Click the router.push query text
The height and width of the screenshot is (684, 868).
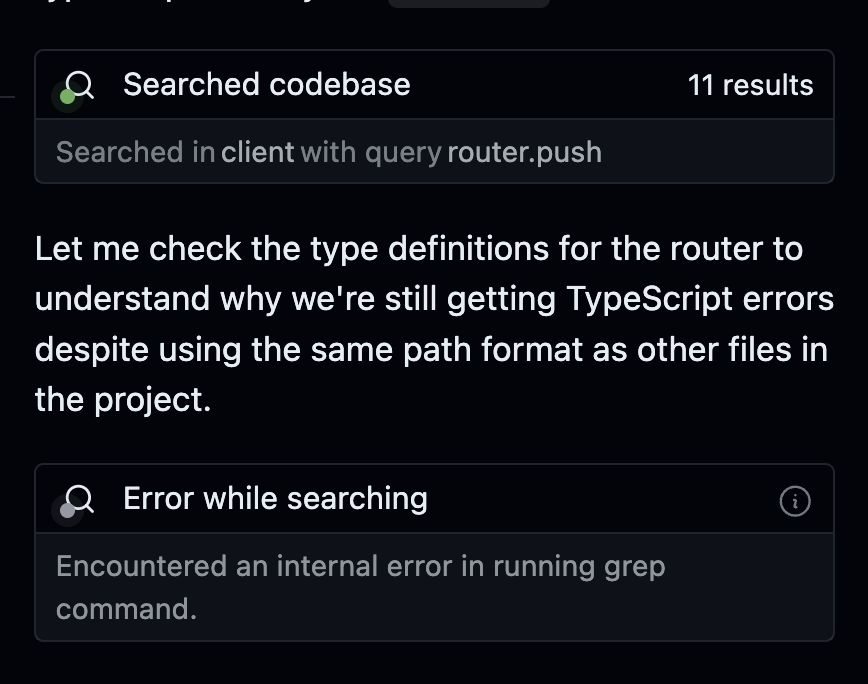(524, 152)
